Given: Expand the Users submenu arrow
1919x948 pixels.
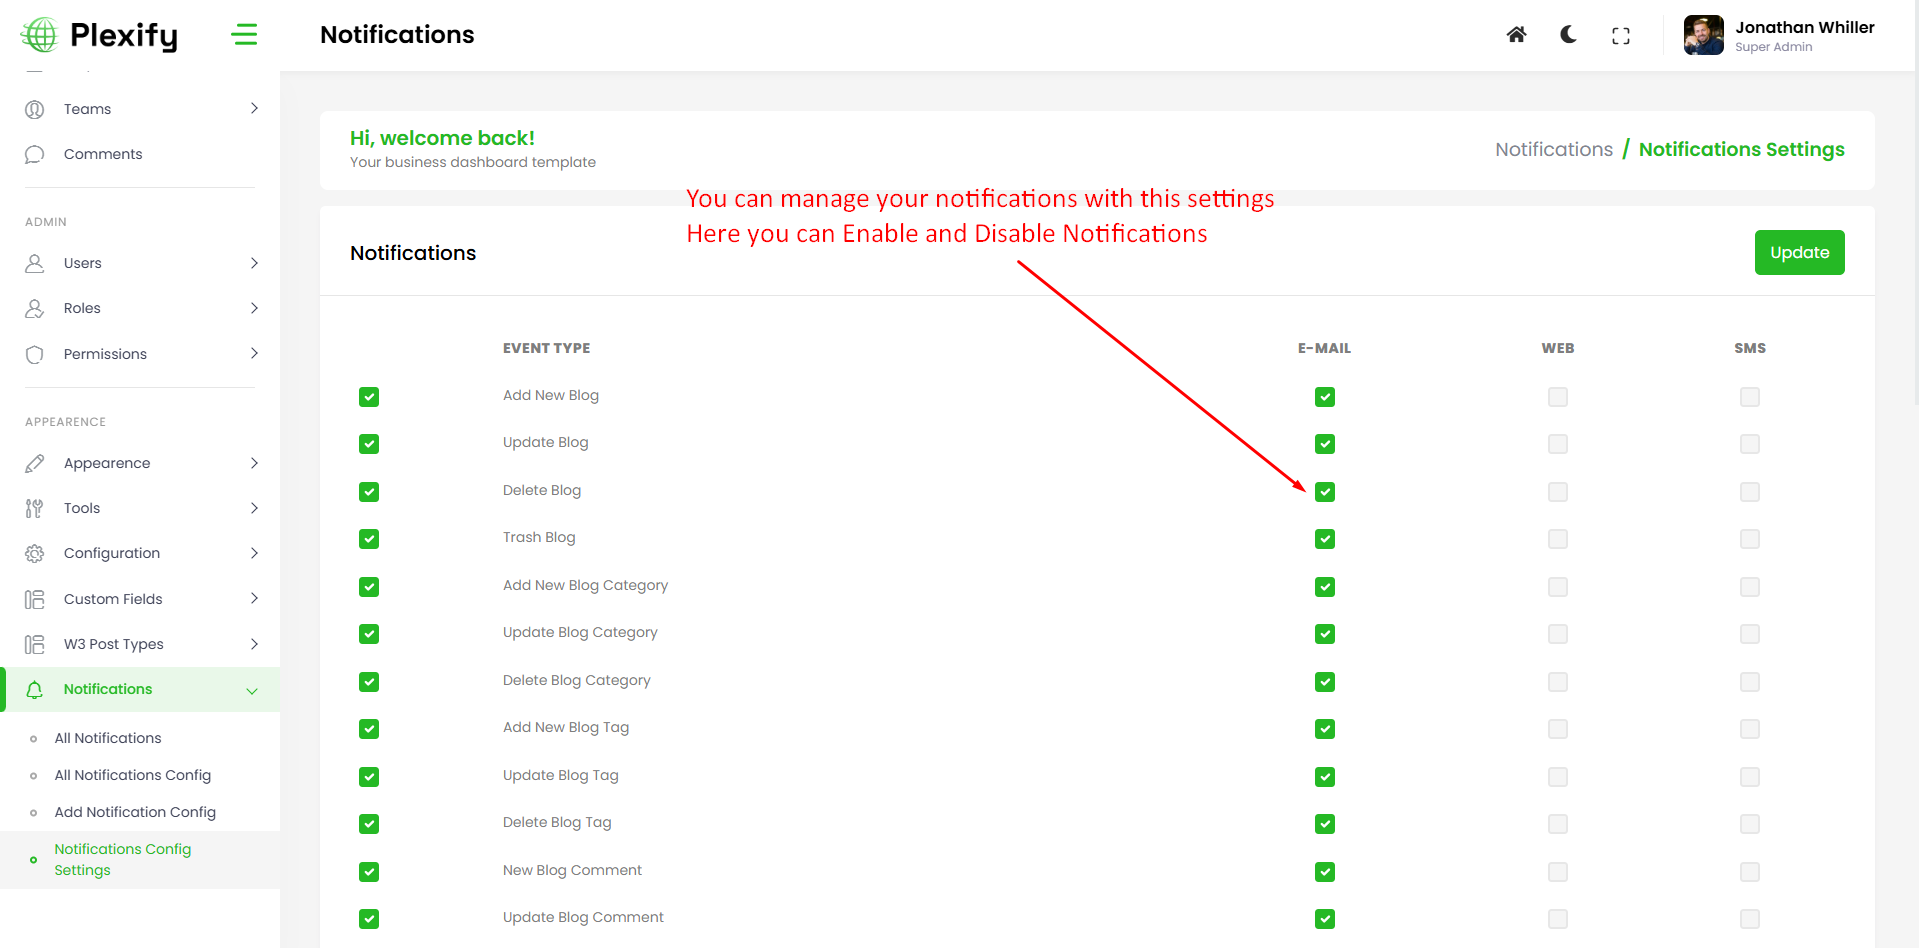Looking at the screenshot, I should [x=254, y=263].
